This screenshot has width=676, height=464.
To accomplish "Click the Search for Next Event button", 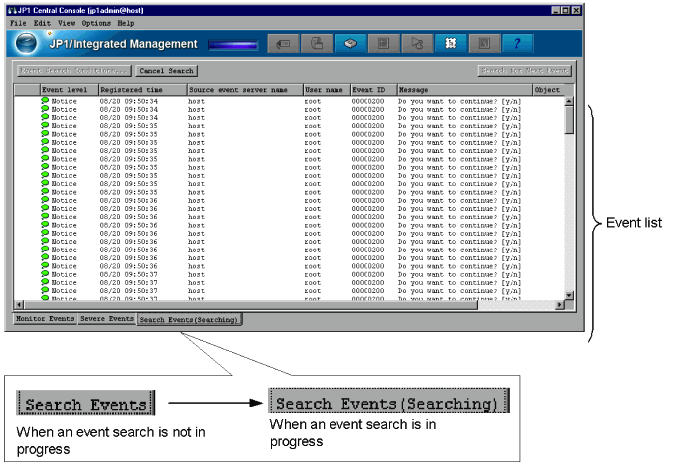I will coord(524,71).
